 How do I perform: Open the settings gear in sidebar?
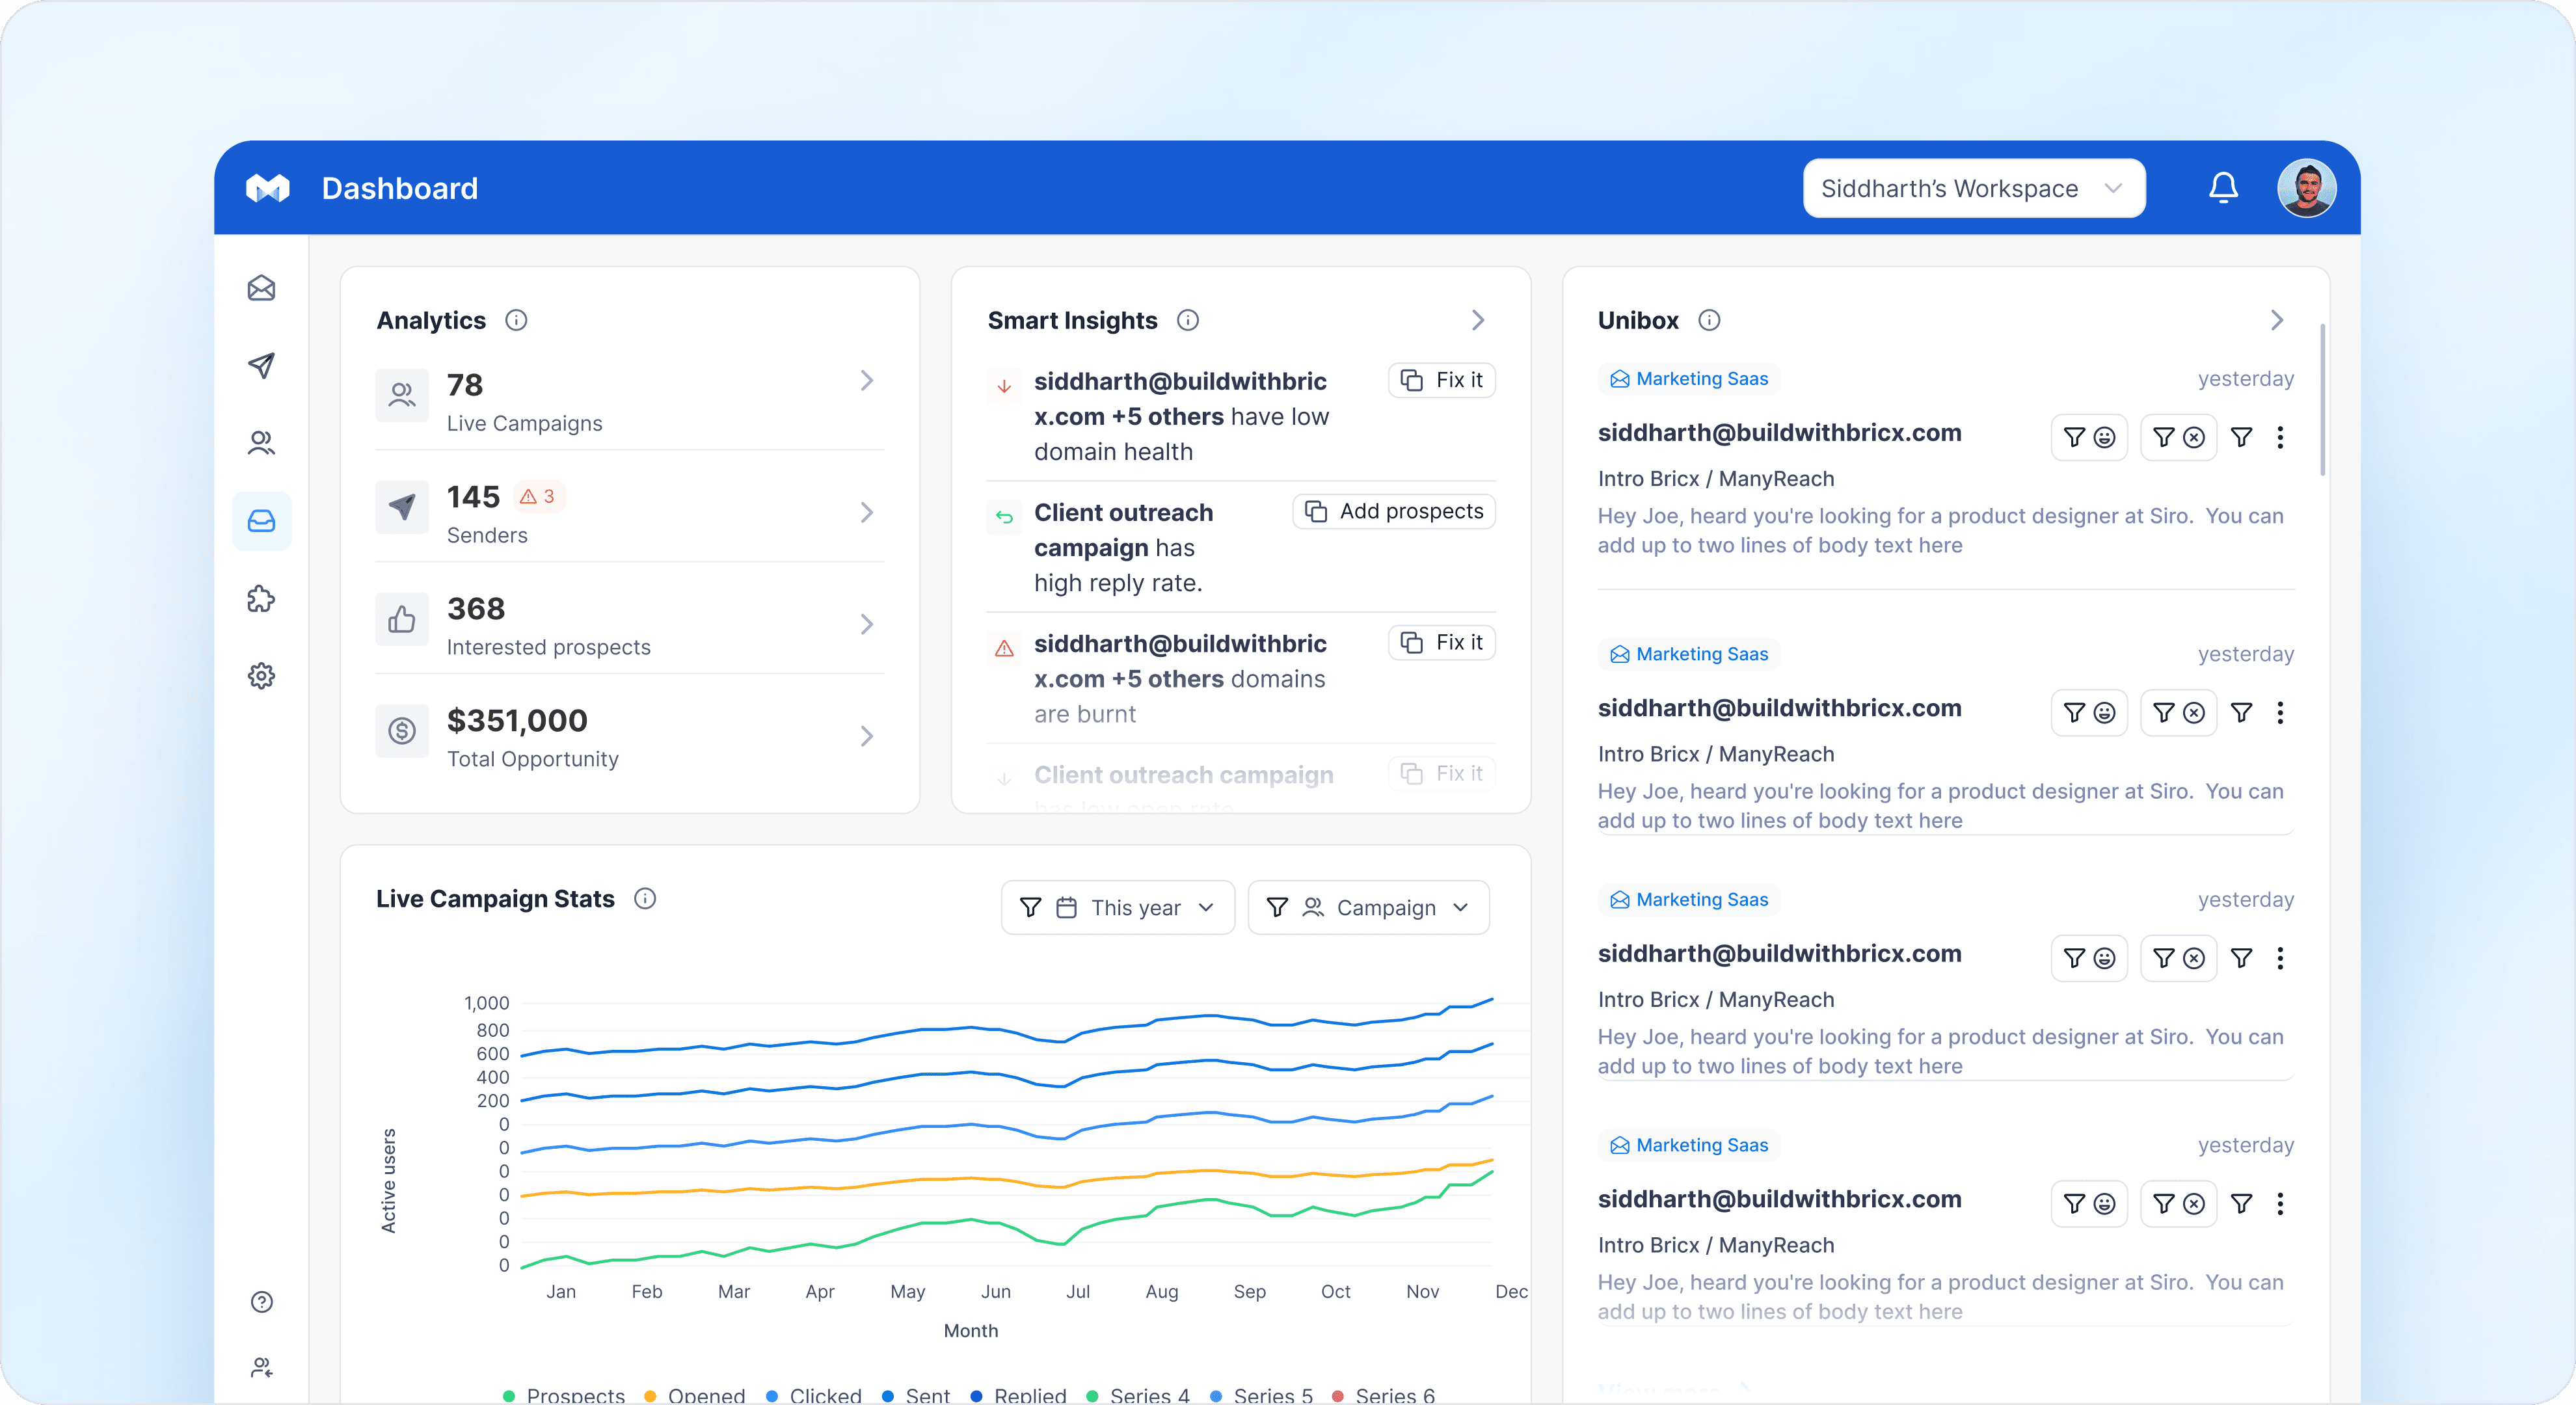(261, 676)
